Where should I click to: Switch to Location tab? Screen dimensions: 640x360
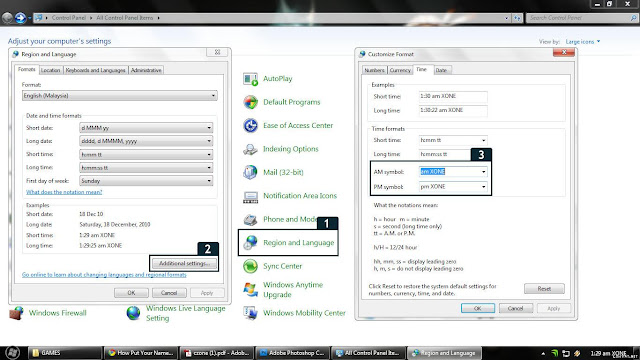coord(51,70)
